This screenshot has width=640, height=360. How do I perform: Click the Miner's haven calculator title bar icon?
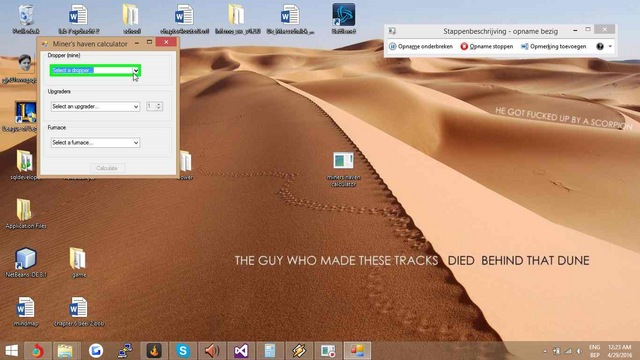[x=45, y=44]
